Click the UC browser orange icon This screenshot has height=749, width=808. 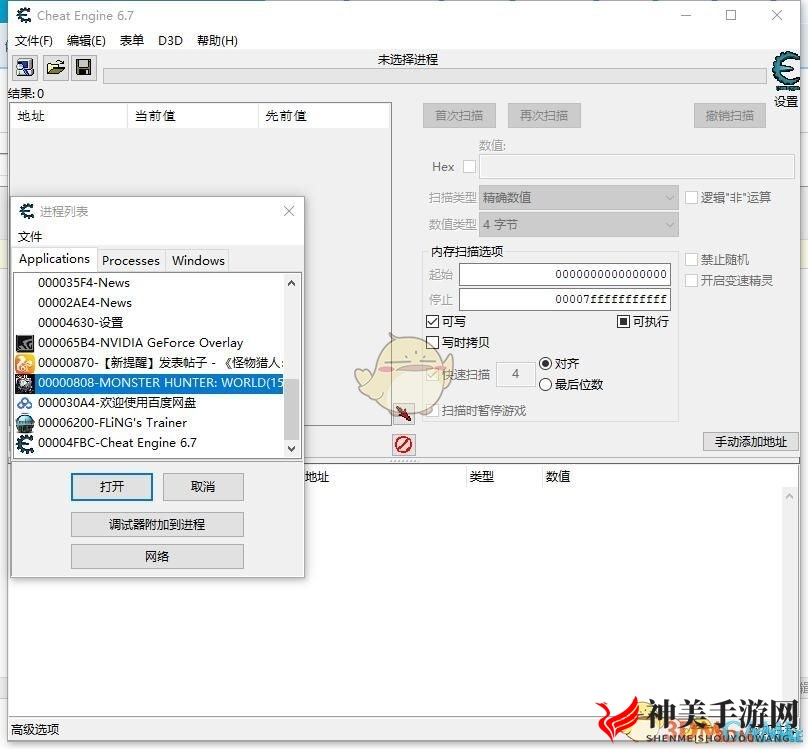[25, 363]
